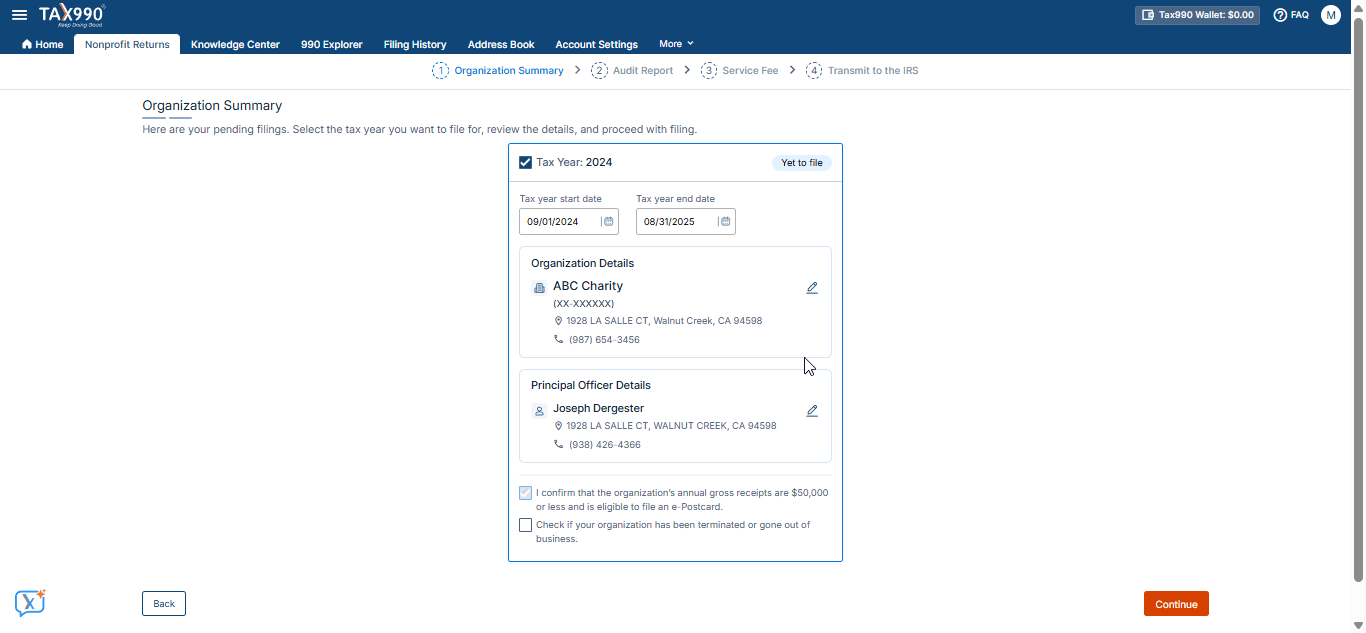Check the organization terminated checkbox

click(525, 525)
